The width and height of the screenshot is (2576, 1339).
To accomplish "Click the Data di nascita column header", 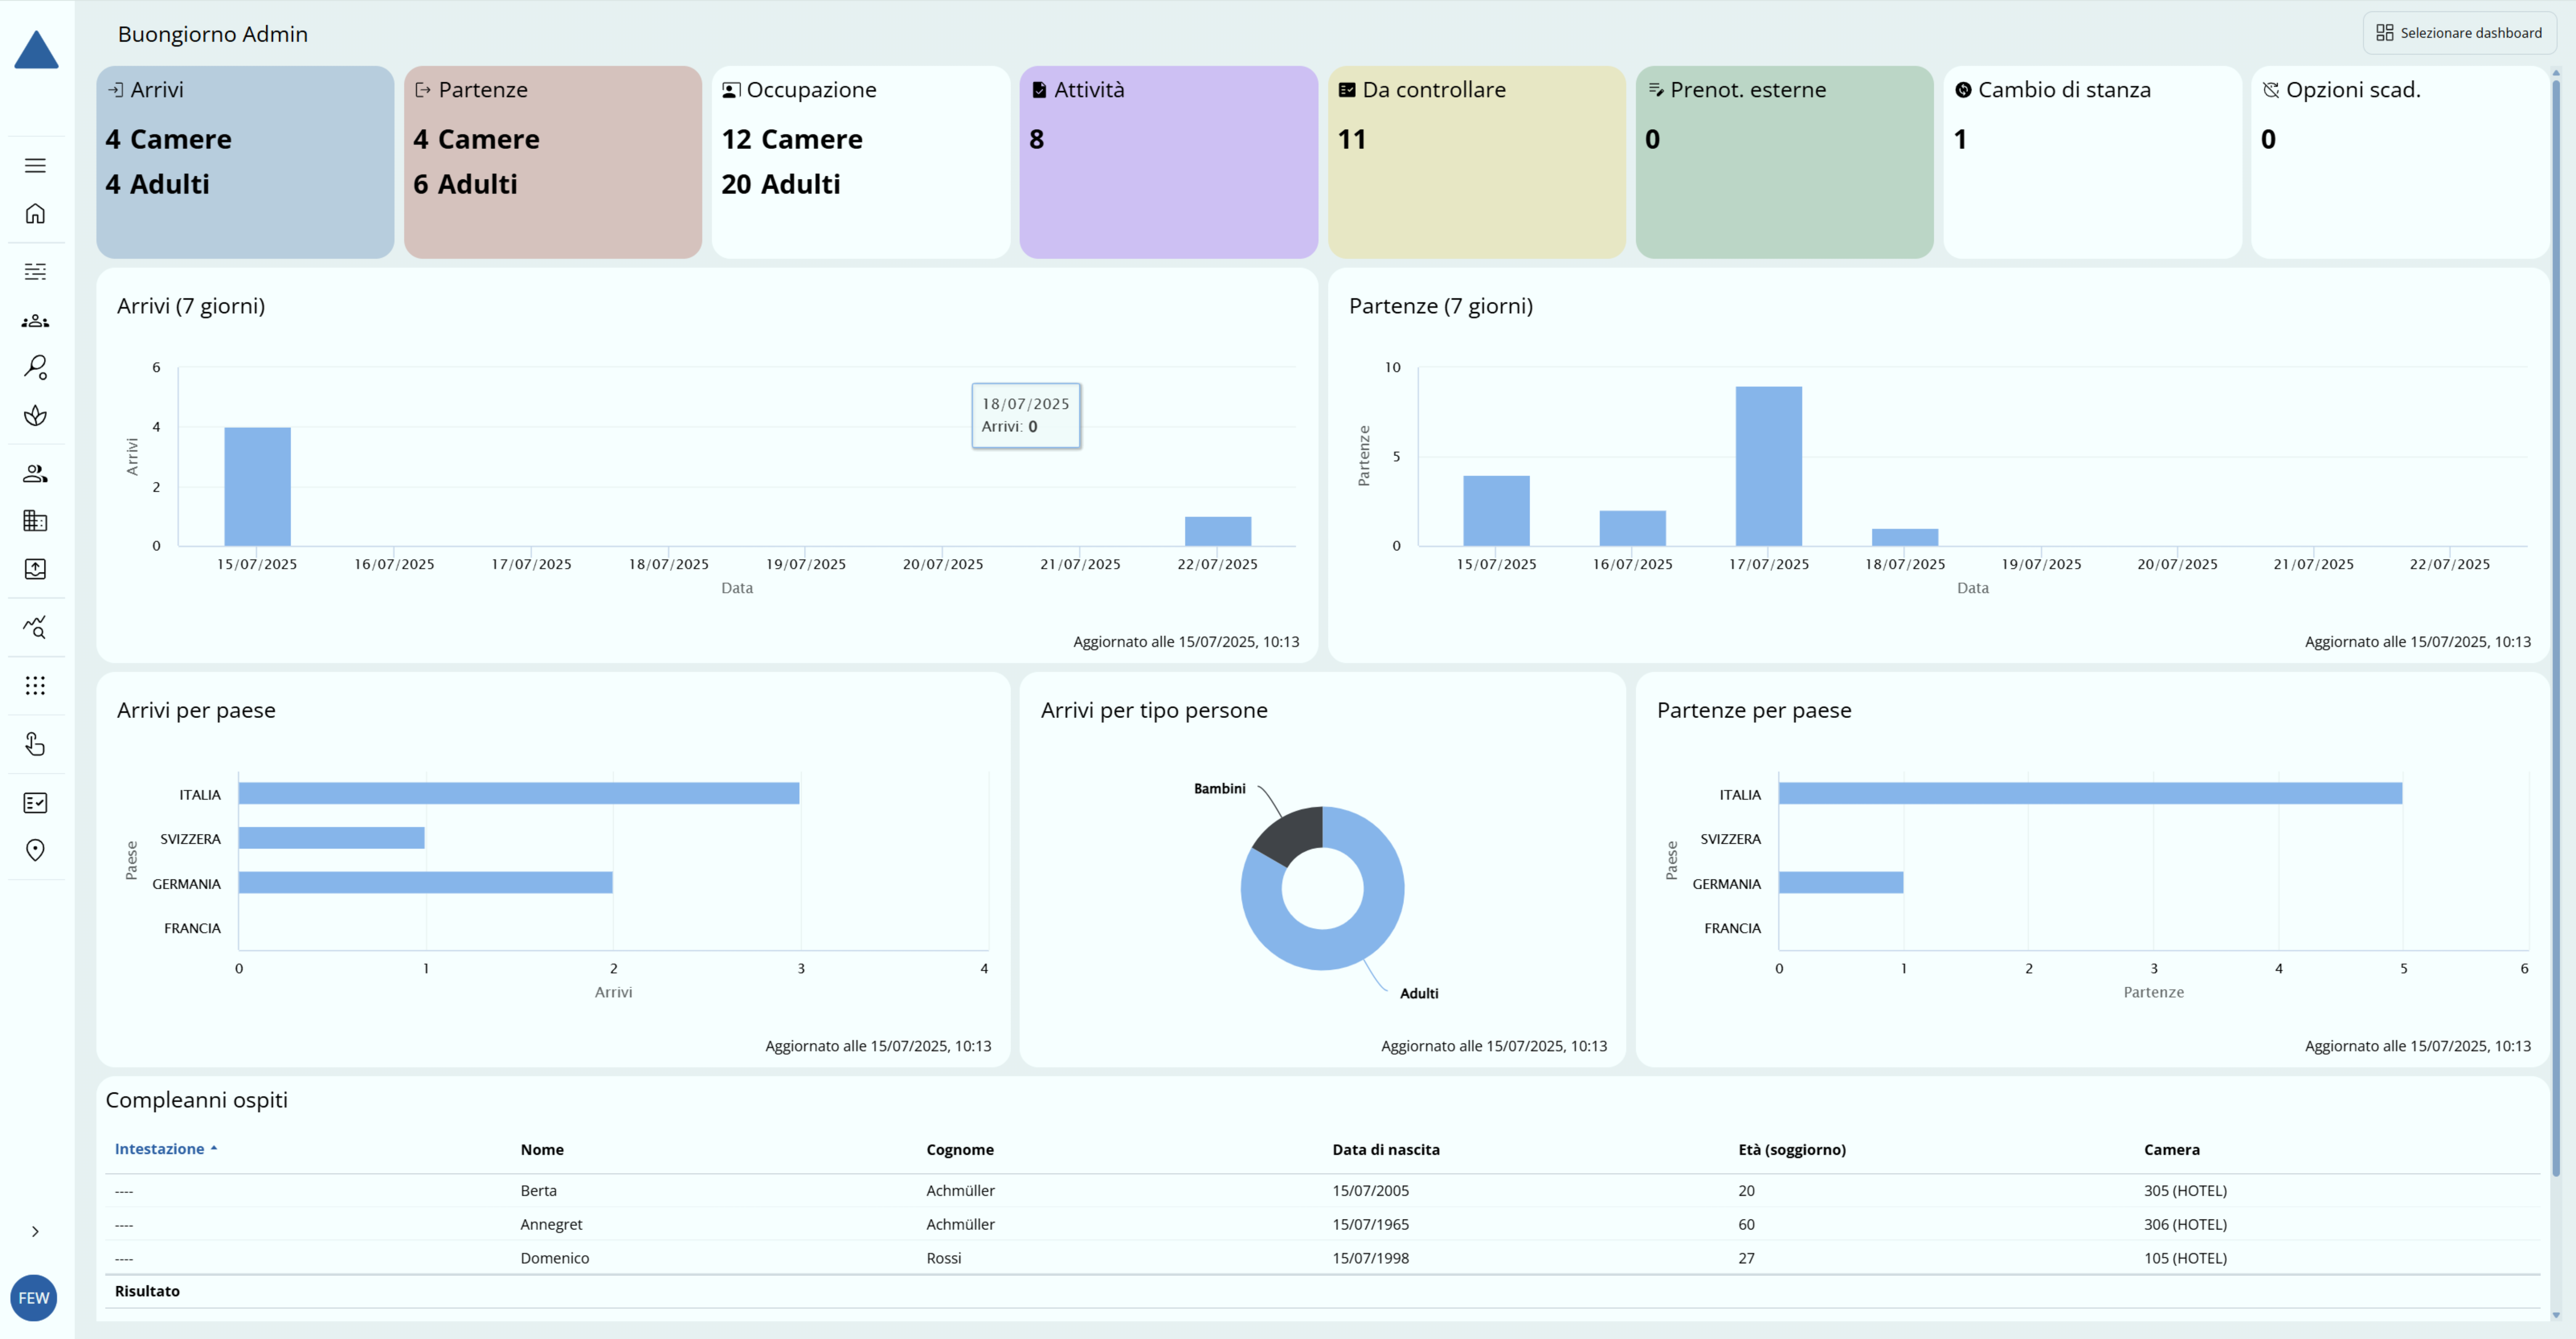I will (1385, 1149).
